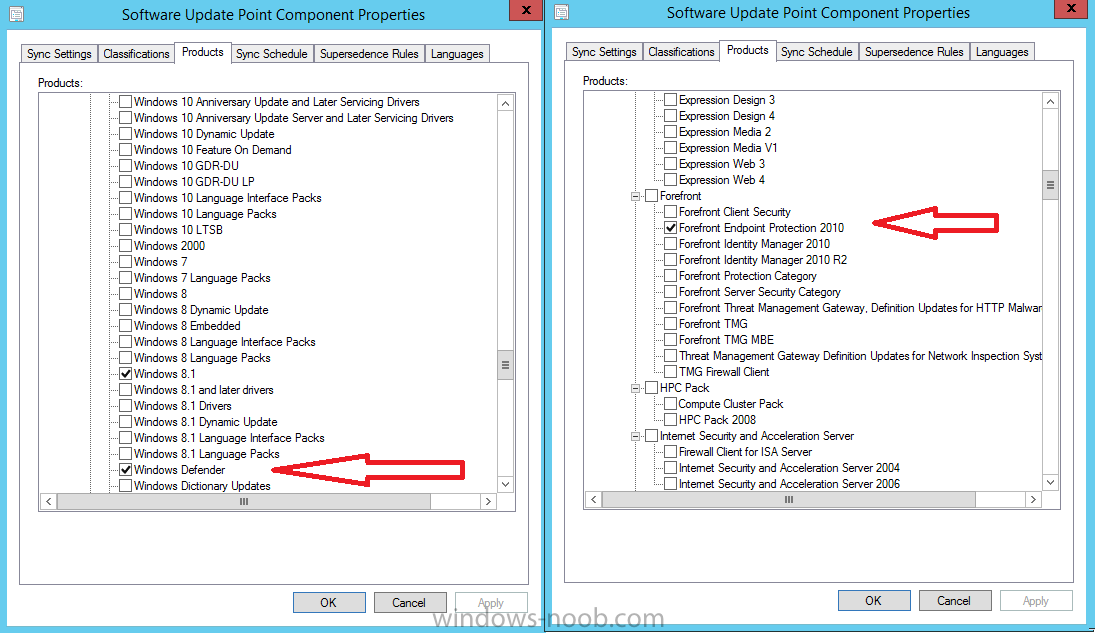Open the Languages tab in the right window
This screenshot has height=633, width=1097.
(x=1002, y=52)
